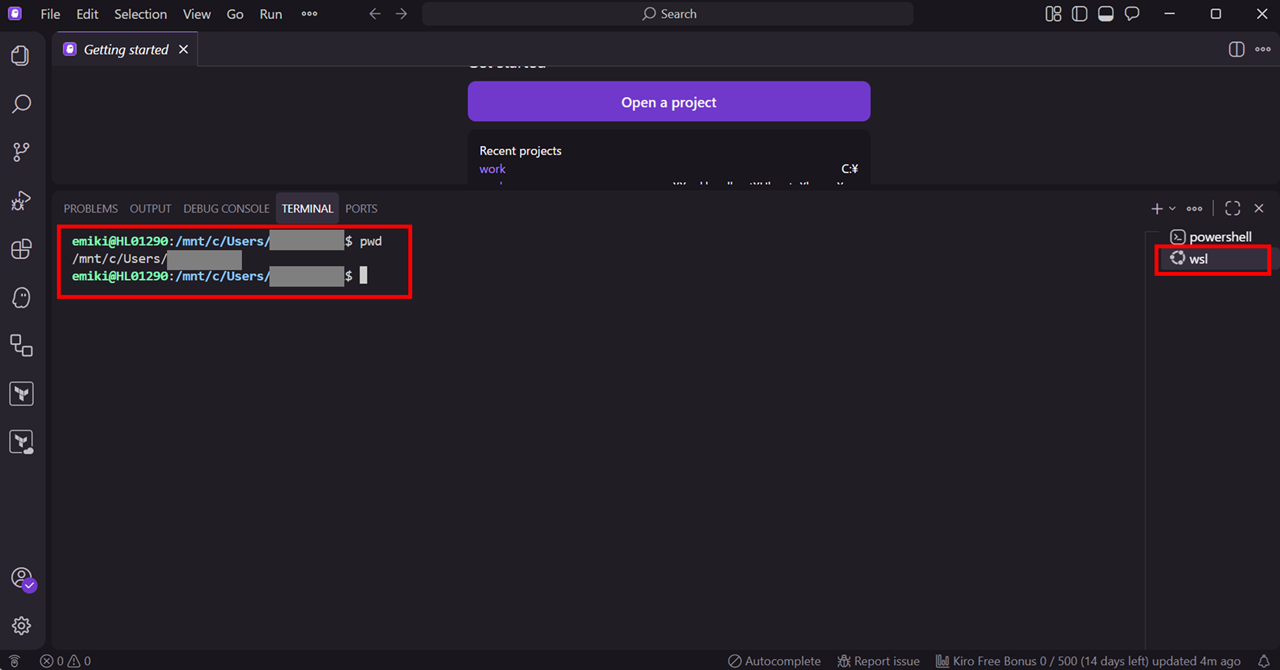The width and height of the screenshot is (1280, 670).
Task: Toggle Autocomplete in the status bar
Action: click(x=774, y=661)
